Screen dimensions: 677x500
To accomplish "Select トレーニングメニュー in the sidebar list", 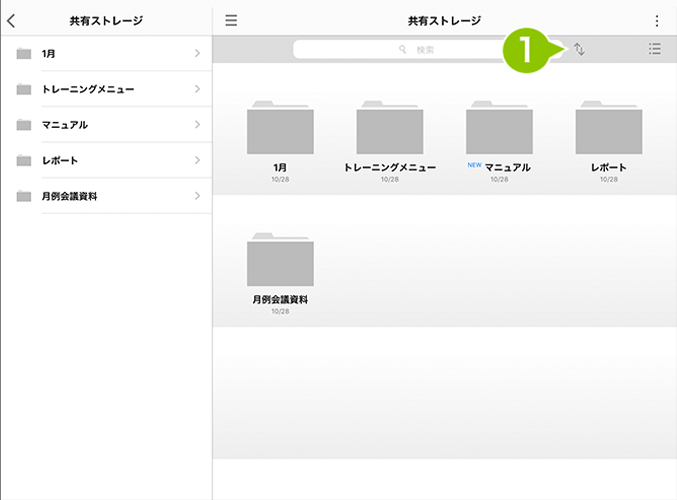I will click(x=106, y=89).
